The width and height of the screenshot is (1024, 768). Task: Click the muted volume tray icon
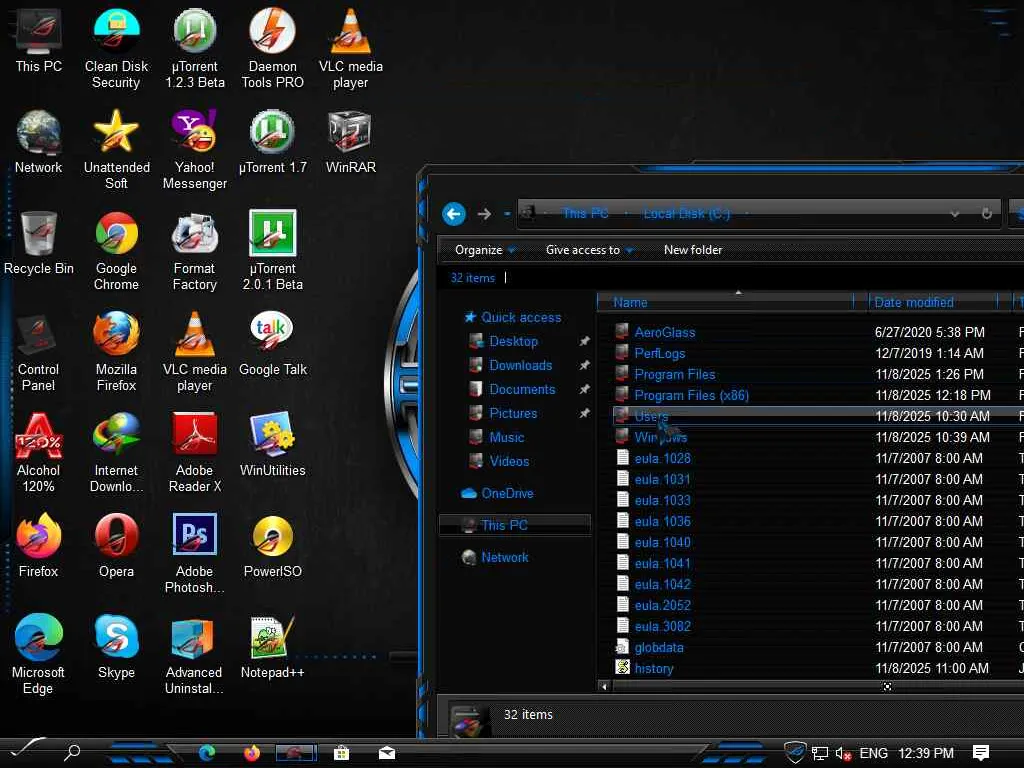pyautogui.click(x=842, y=754)
